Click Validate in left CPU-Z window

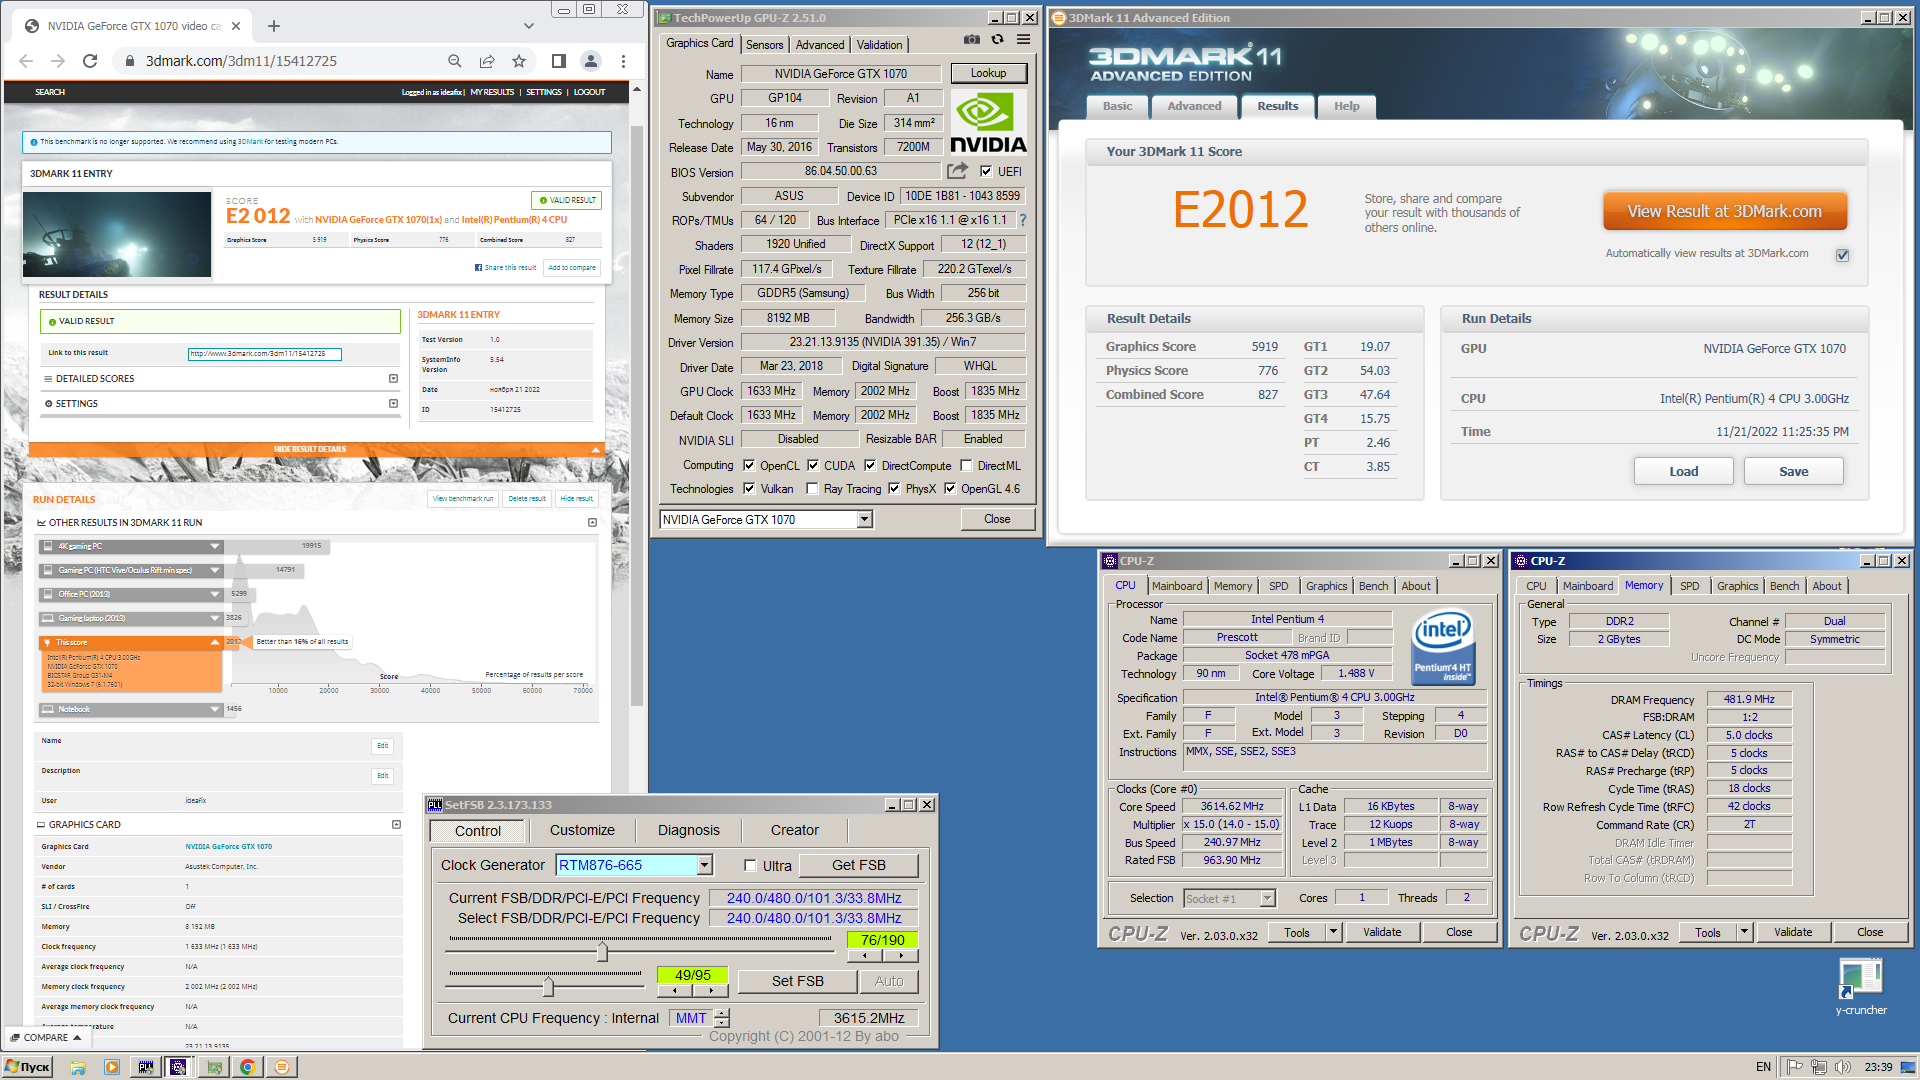pos(1382,932)
